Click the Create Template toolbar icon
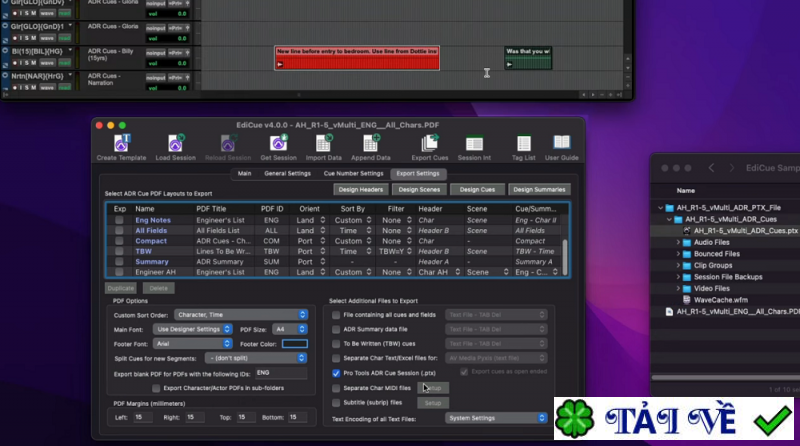 pos(121,145)
